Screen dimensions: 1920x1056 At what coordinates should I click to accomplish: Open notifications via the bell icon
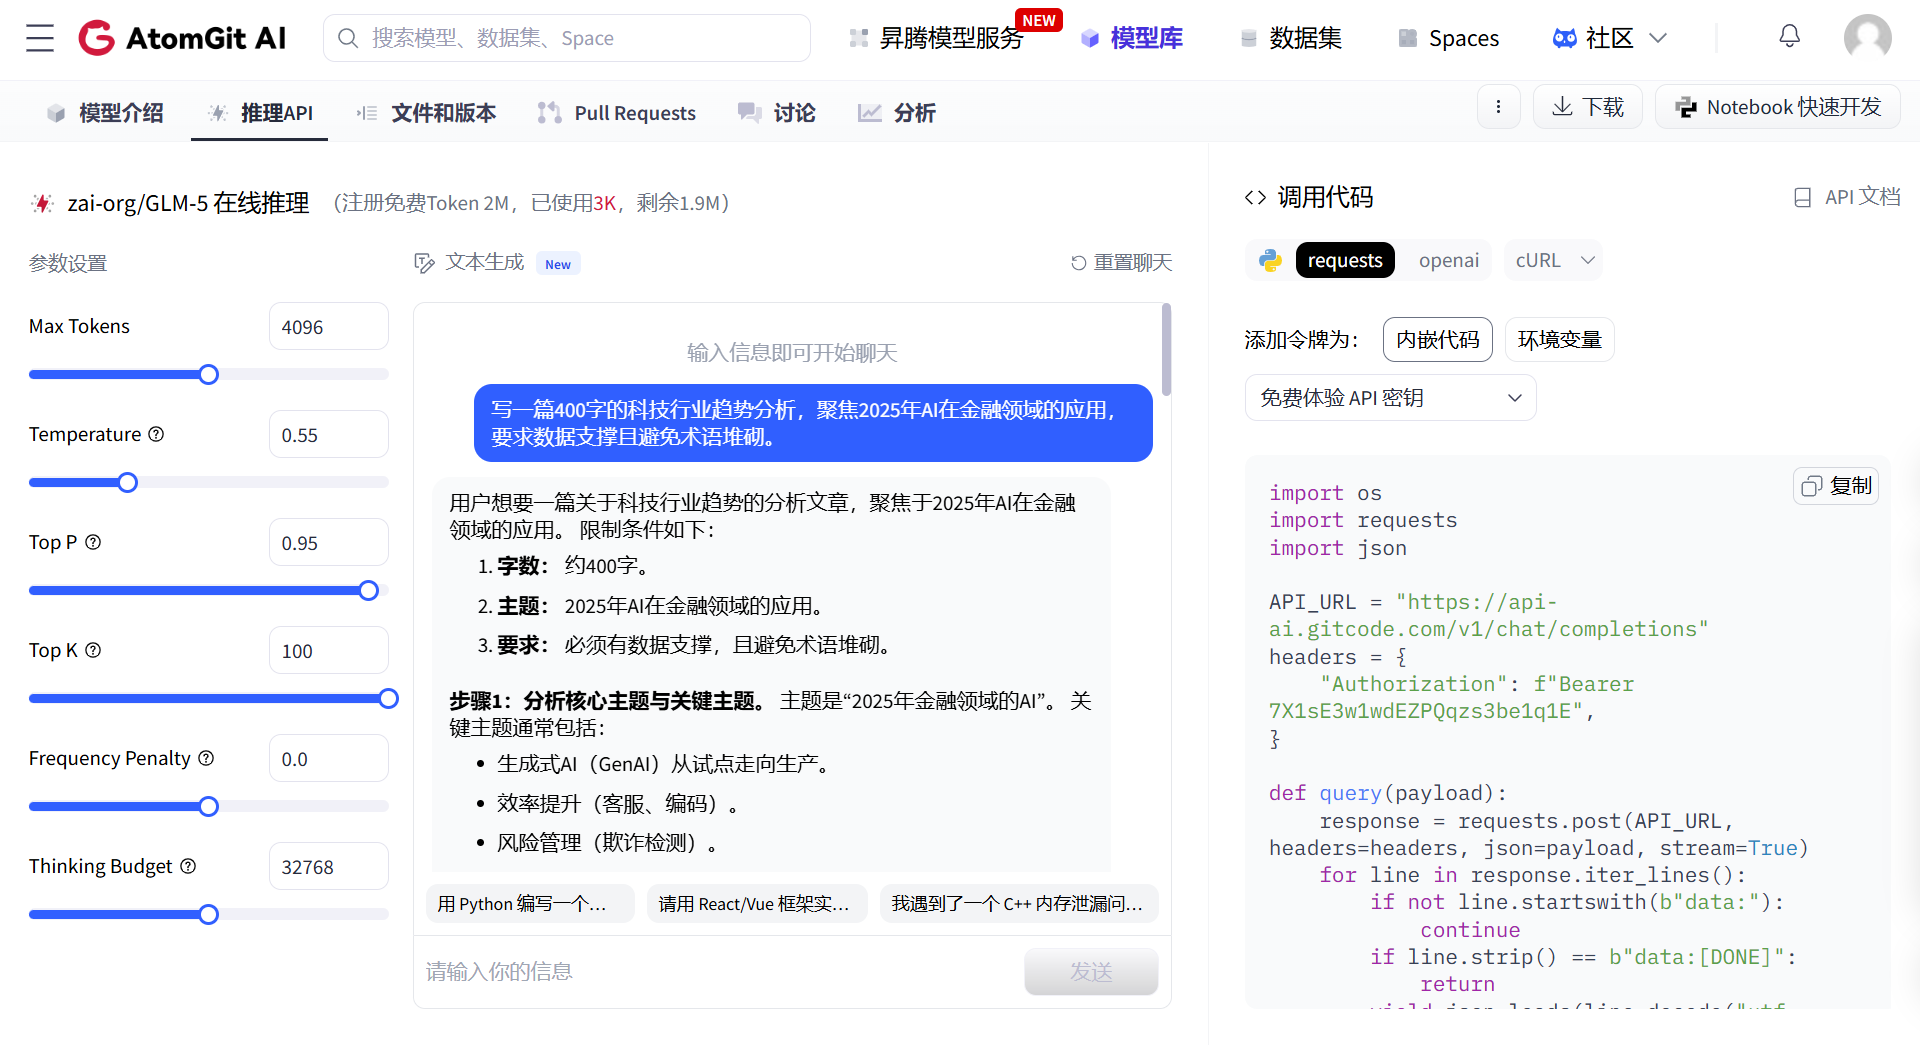click(1789, 36)
